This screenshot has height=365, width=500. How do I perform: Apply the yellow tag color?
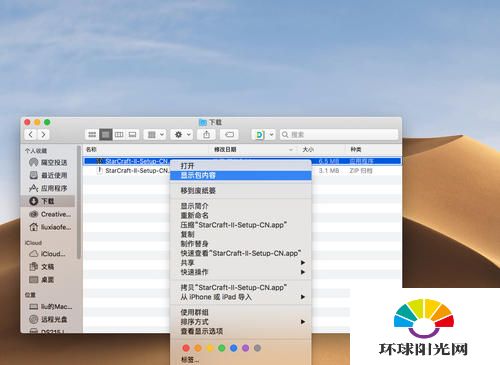210,348
